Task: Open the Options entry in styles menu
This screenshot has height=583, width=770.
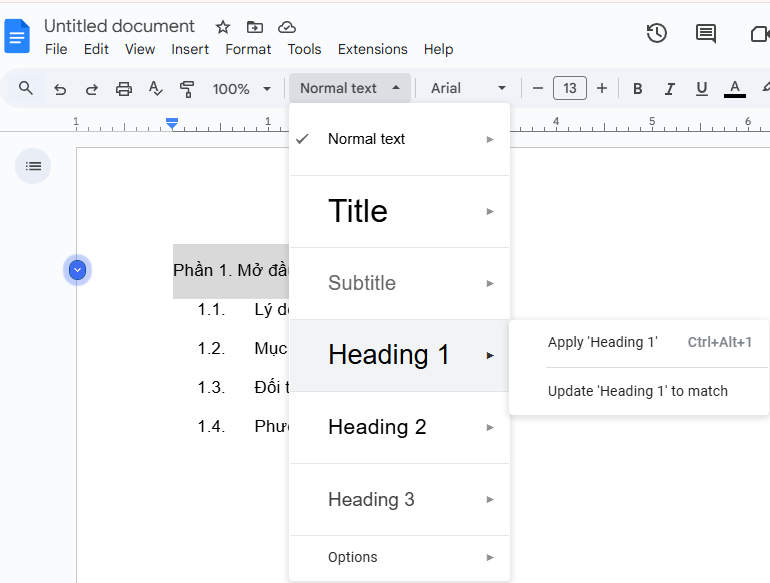Action: 399,557
